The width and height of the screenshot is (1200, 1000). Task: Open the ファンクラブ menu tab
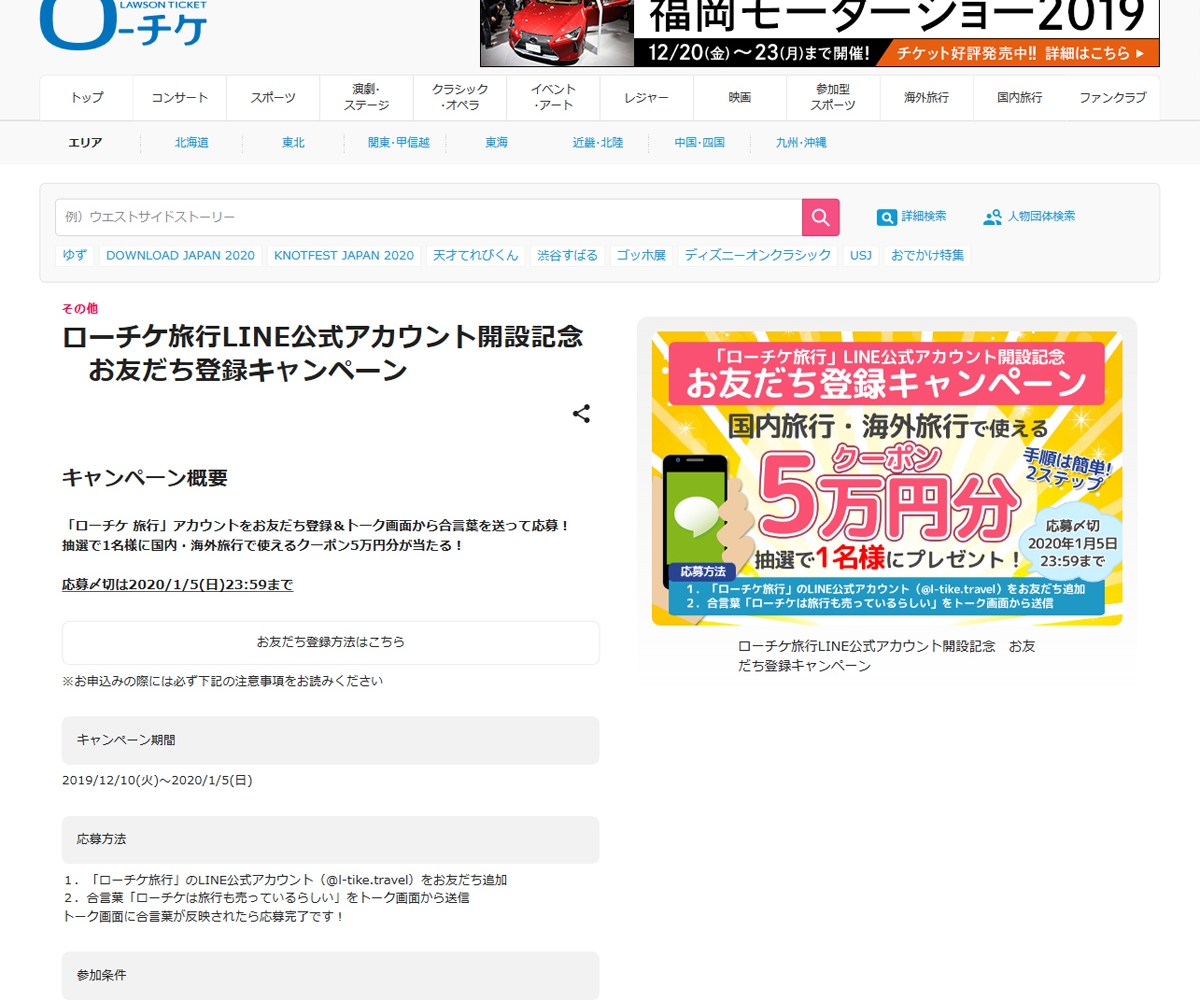click(1113, 98)
